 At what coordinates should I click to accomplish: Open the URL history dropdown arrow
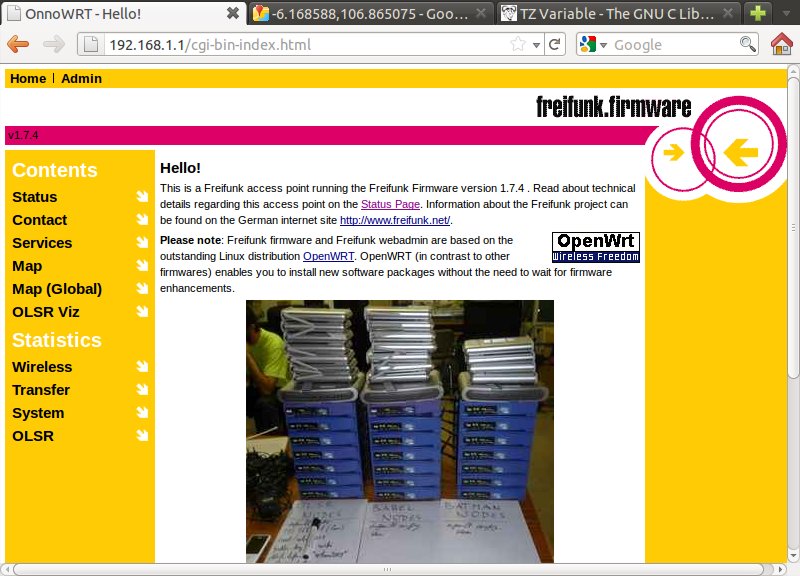pos(536,45)
